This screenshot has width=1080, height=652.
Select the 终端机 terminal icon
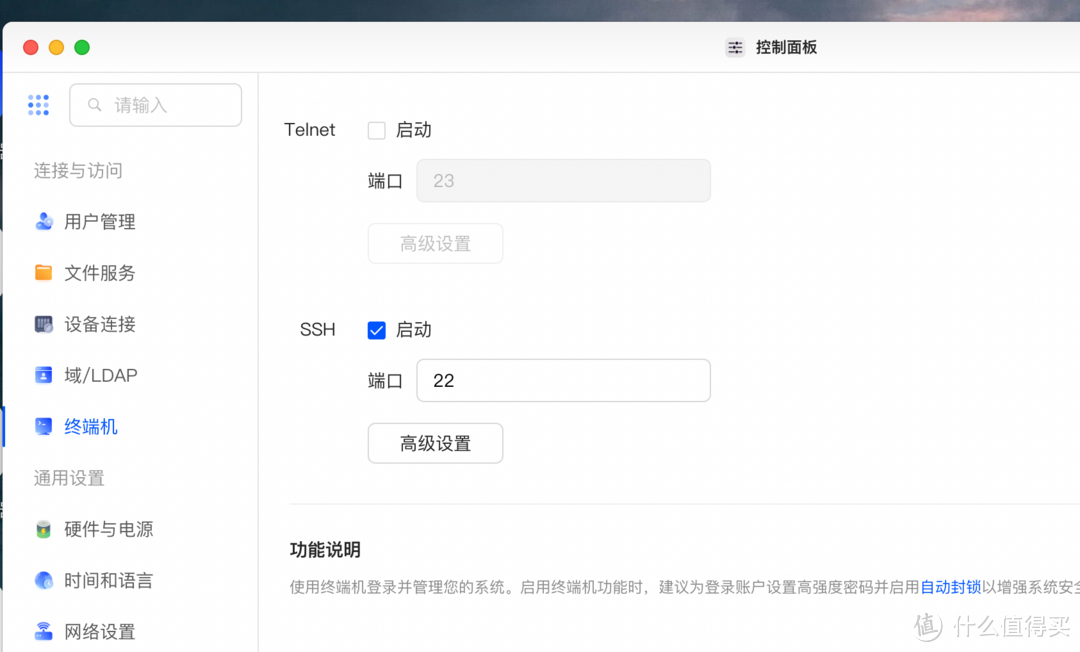click(44, 426)
